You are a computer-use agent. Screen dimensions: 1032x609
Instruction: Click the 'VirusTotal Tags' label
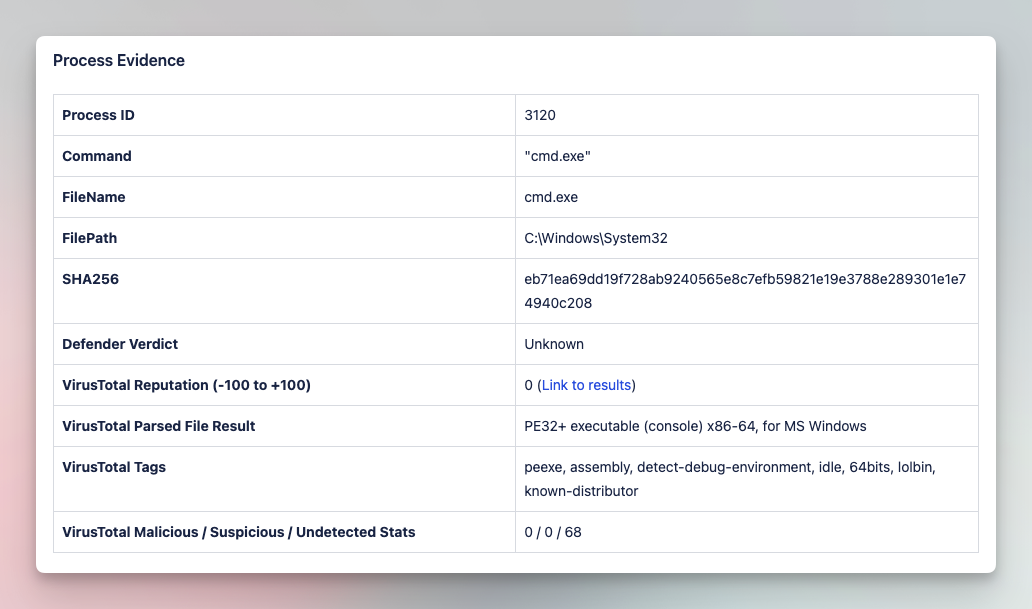(114, 467)
